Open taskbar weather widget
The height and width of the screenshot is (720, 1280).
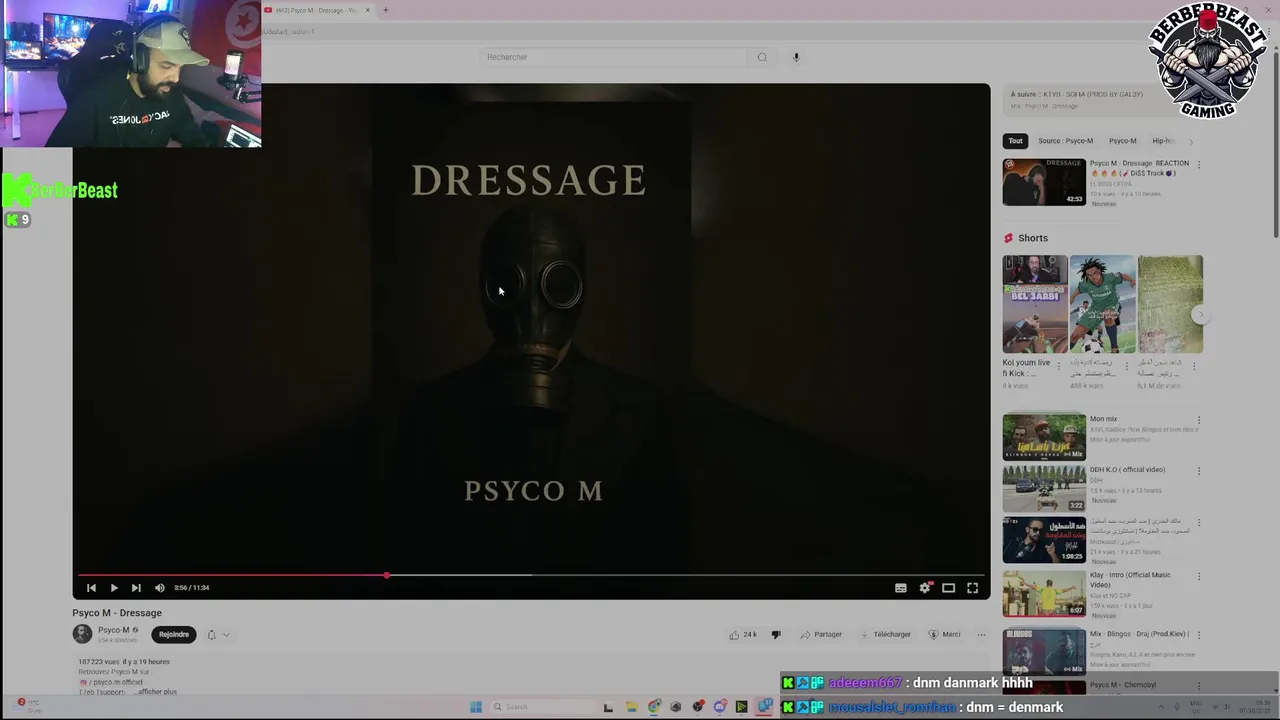(x=28, y=706)
